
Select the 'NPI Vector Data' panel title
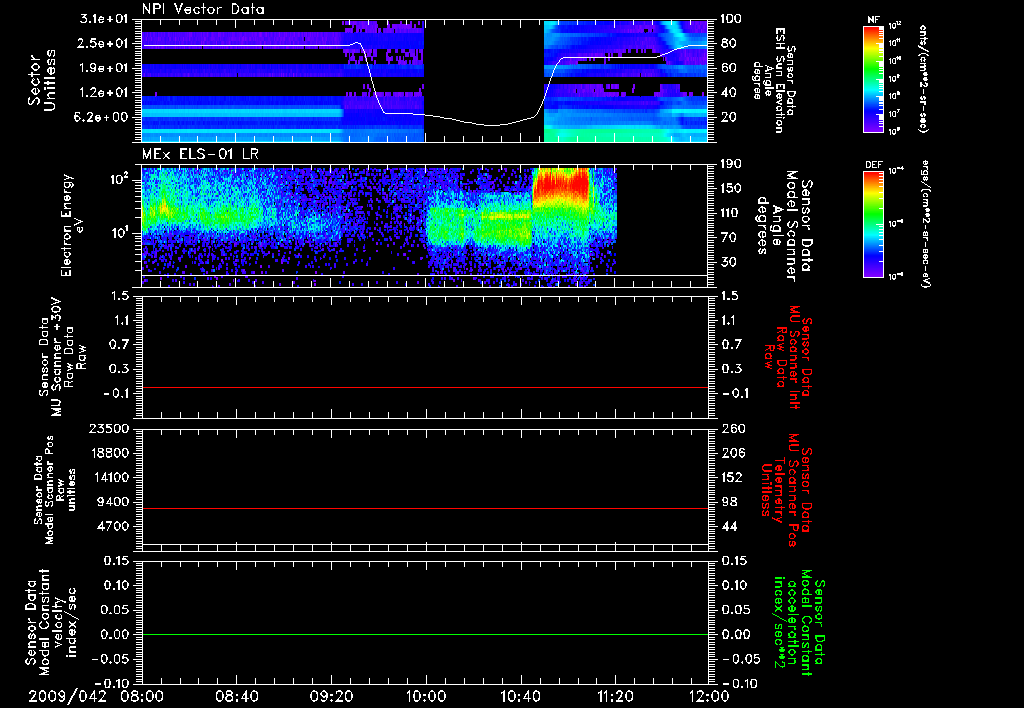tap(203, 9)
